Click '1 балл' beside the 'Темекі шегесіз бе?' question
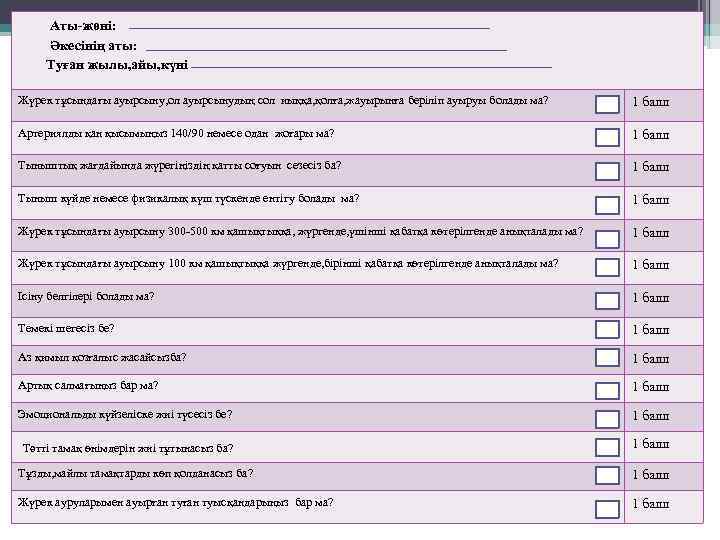This screenshot has width=720, height=540. click(651, 330)
